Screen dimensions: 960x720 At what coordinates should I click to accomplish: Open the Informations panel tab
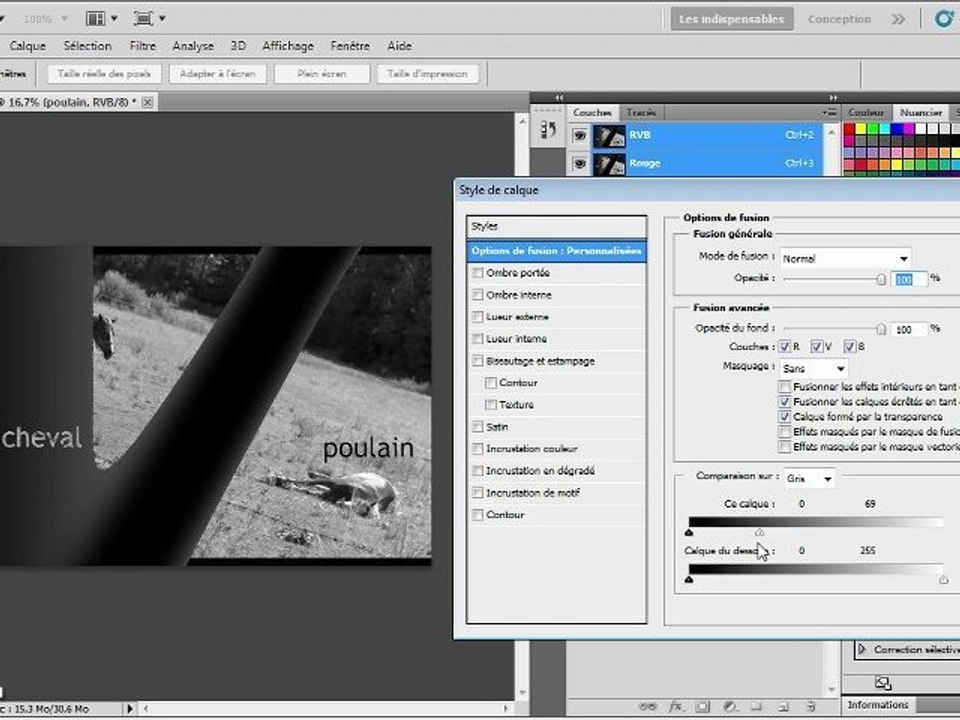(x=878, y=705)
